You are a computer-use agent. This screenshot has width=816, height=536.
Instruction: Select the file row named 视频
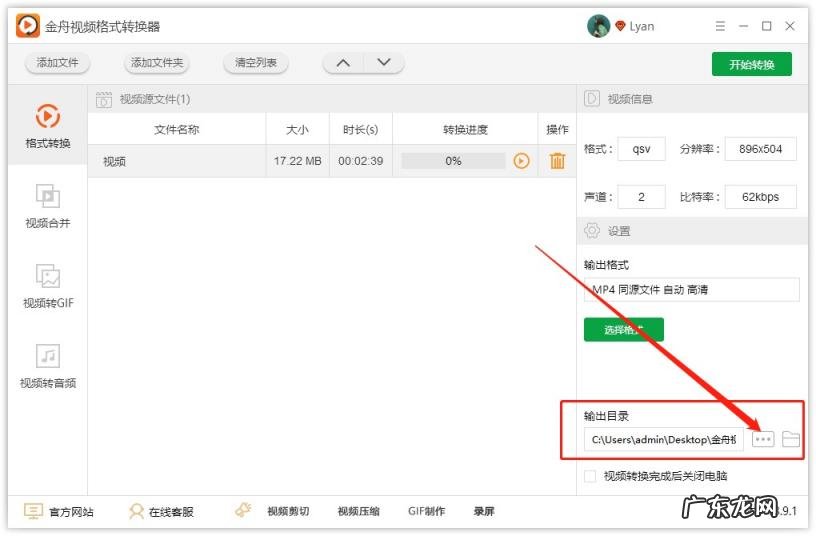[332, 161]
